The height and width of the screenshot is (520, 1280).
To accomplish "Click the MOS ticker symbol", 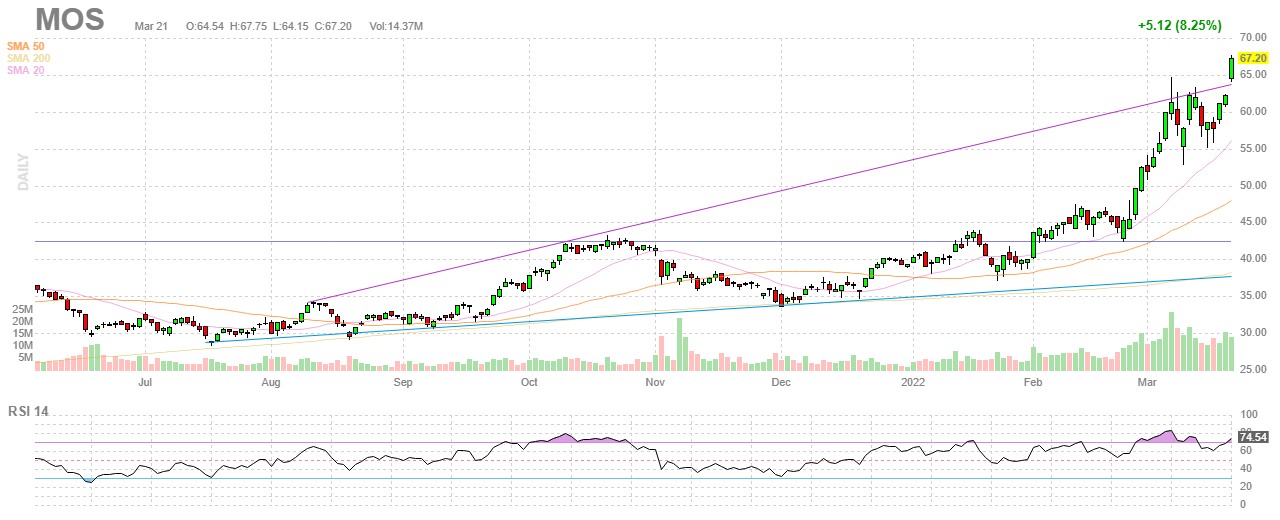I will [70, 19].
